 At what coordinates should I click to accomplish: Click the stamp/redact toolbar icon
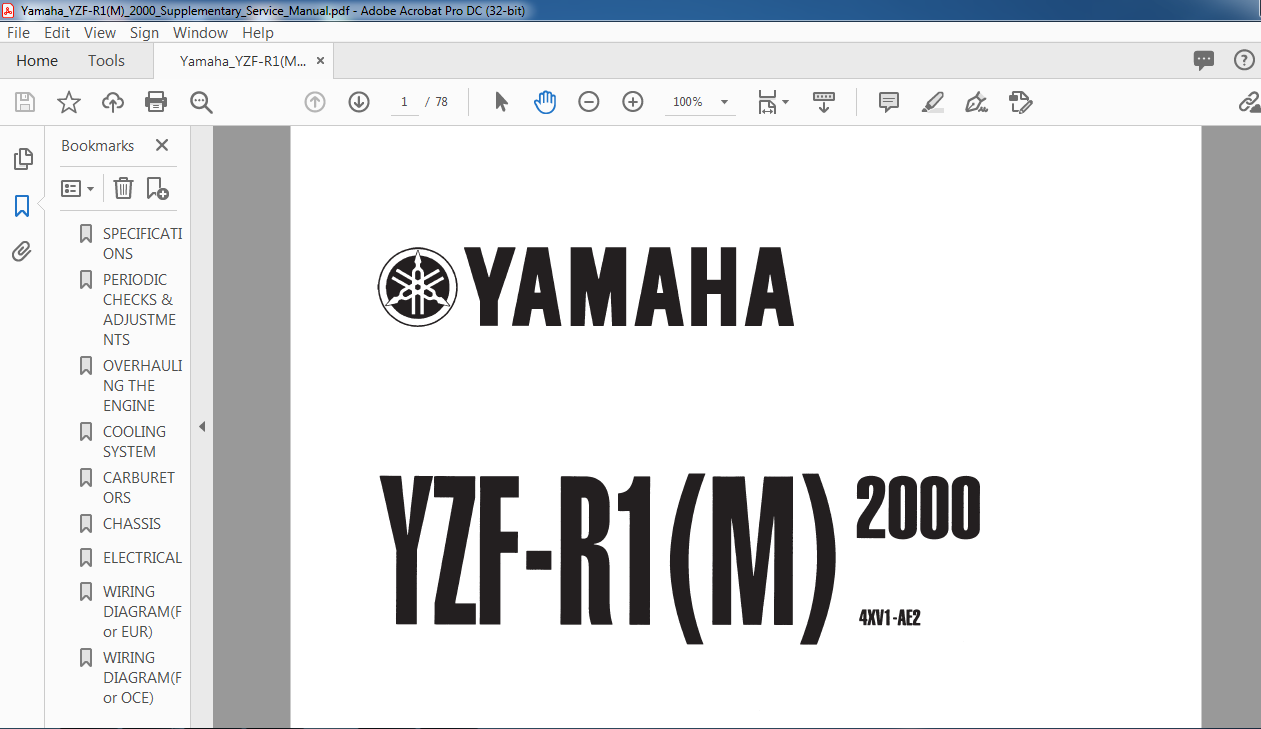[x=1020, y=102]
